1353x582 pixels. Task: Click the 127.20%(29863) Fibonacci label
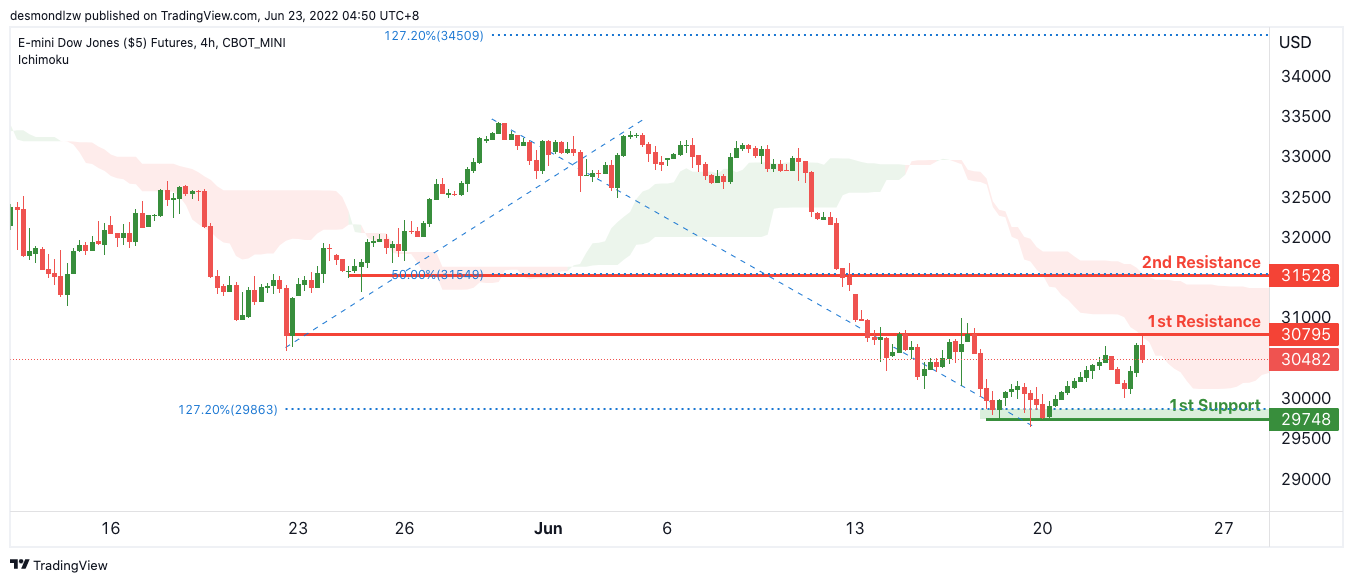[x=228, y=409]
